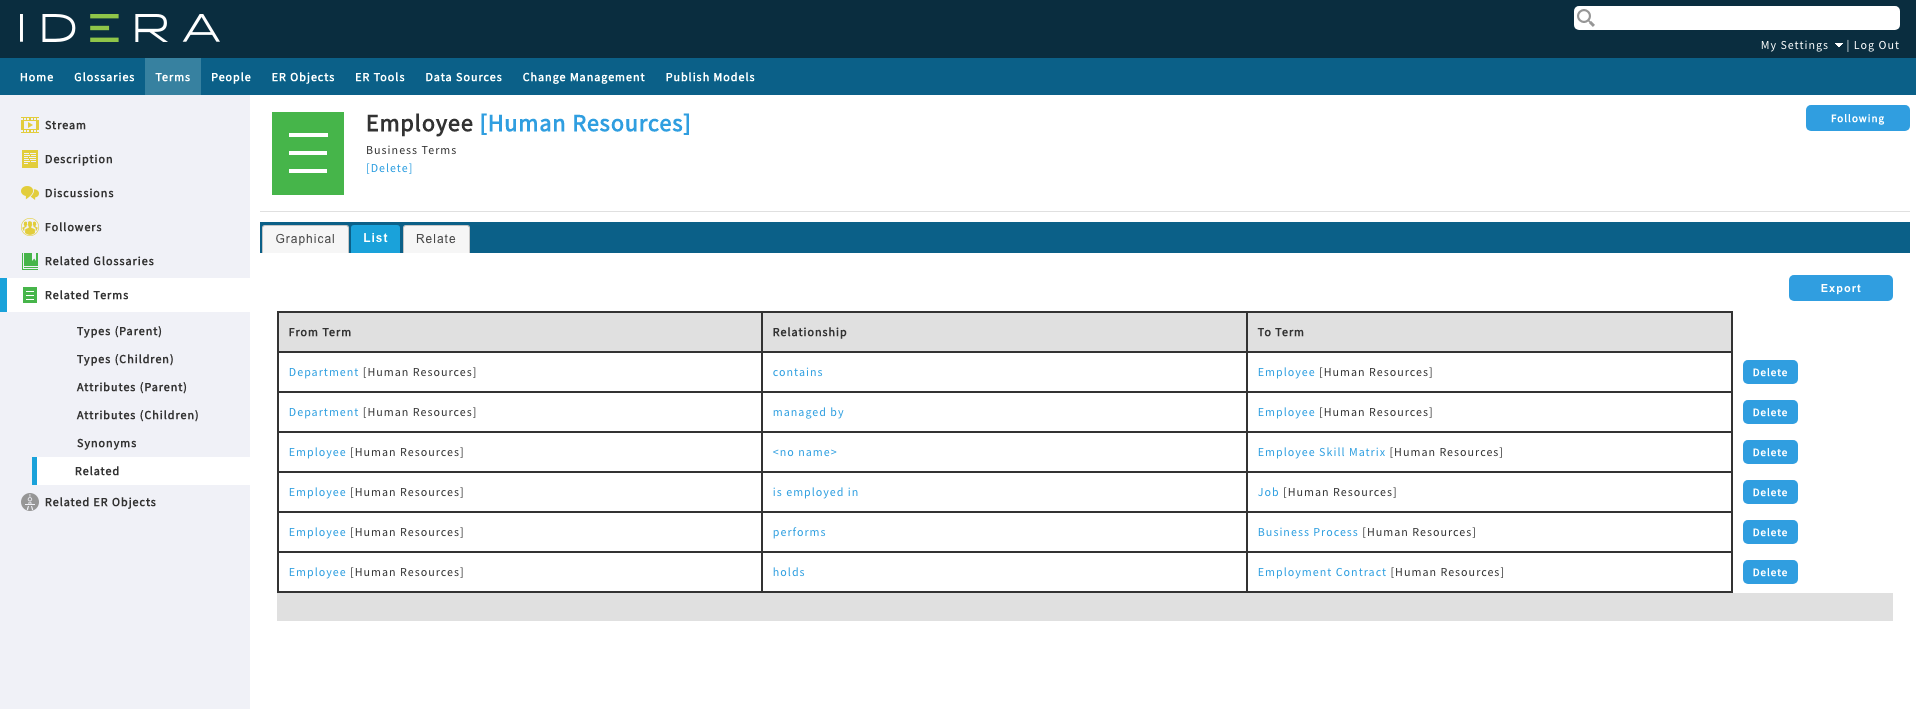Image resolution: width=1916 pixels, height=709 pixels.
Task: Open Department link in the 'contains' row
Action: (x=323, y=372)
